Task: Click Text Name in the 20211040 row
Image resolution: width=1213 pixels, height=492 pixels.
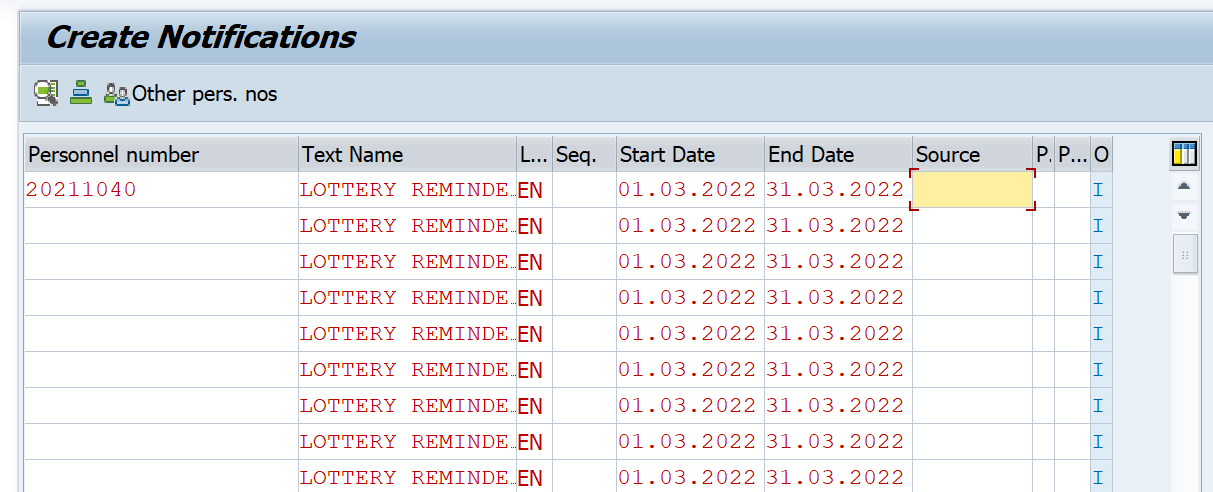Action: [x=407, y=190]
